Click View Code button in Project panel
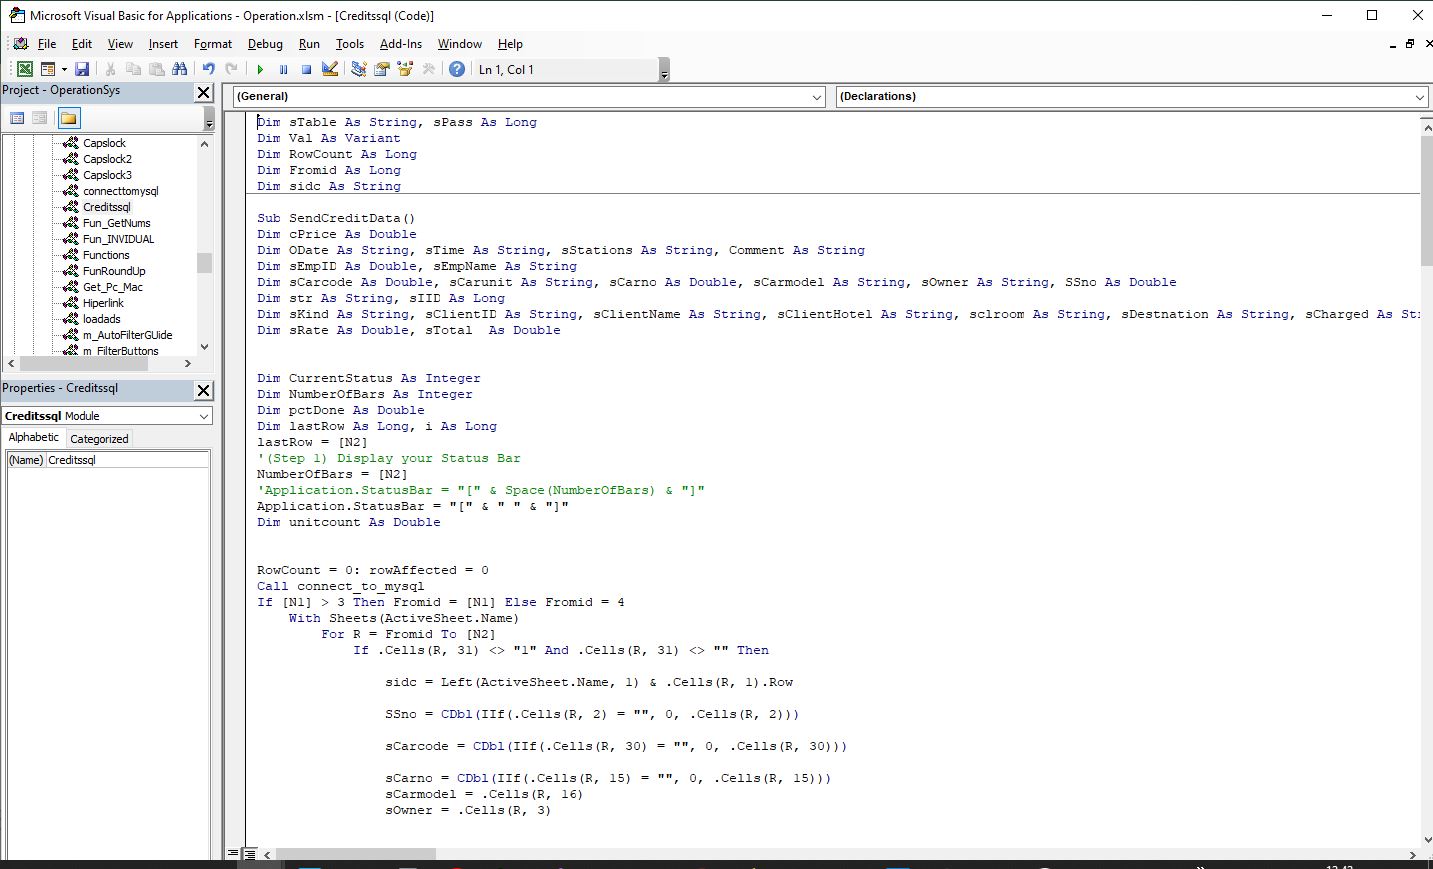This screenshot has width=1433, height=869. 17,118
